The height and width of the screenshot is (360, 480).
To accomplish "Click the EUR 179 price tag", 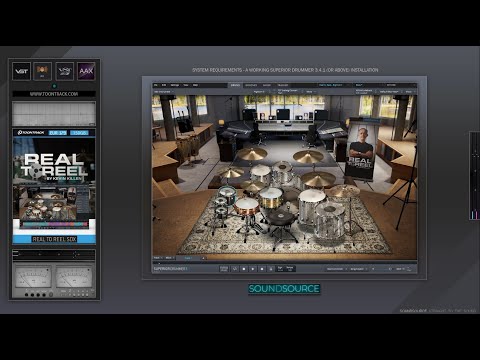I will click(x=58, y=133).
